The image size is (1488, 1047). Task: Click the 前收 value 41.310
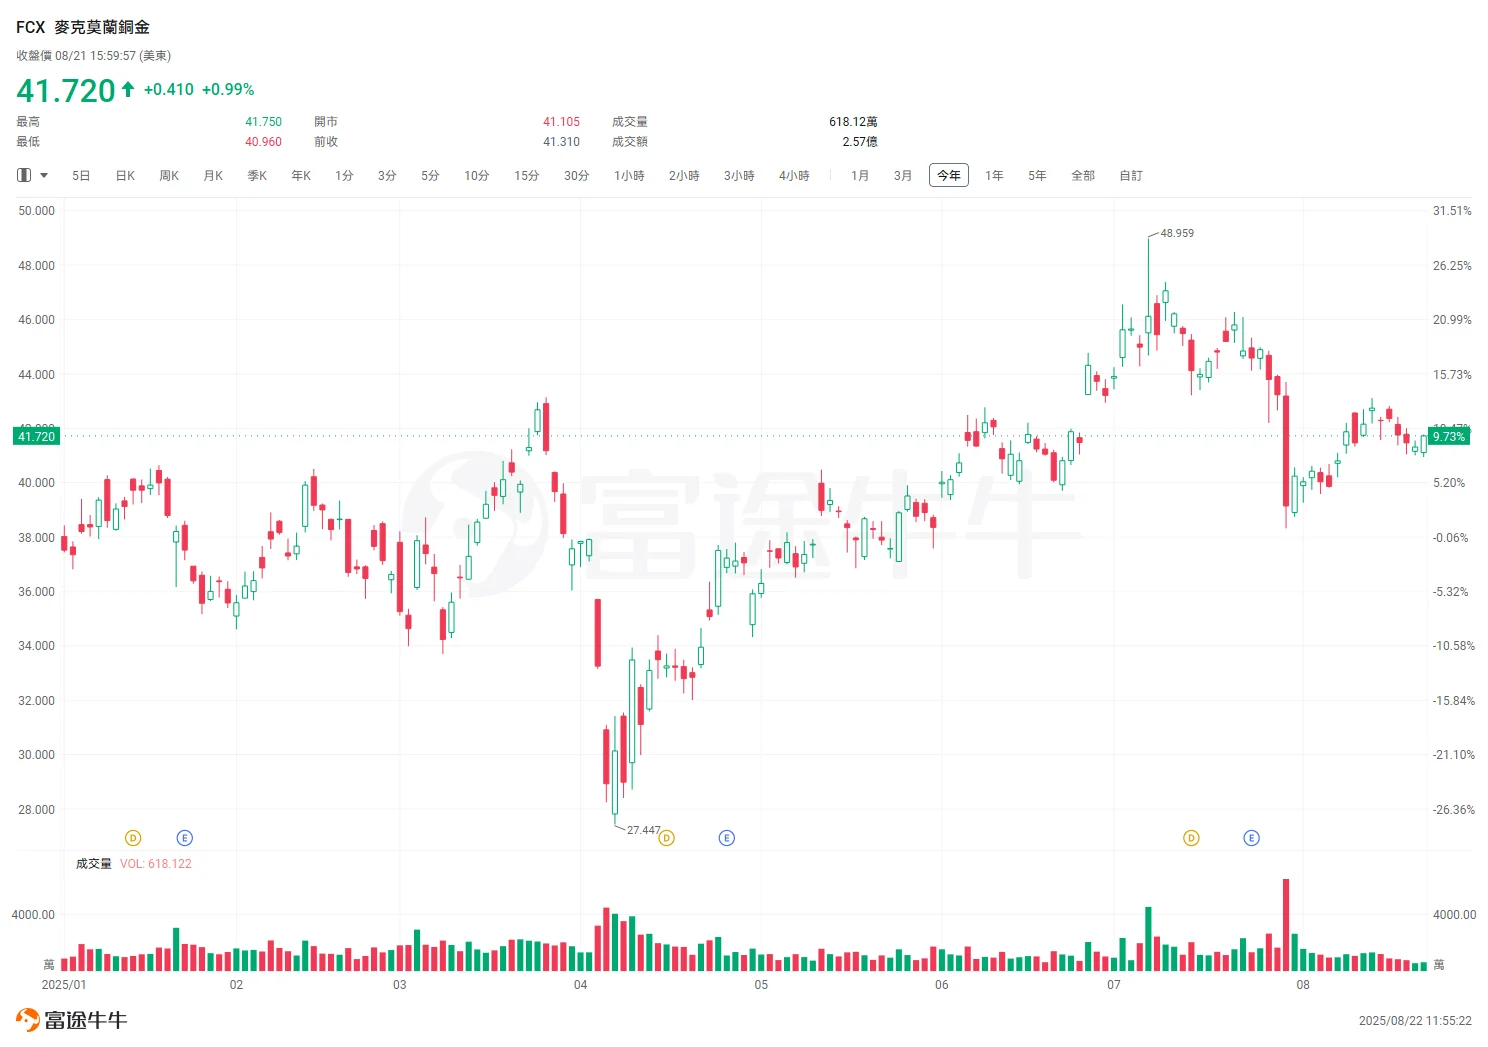561,142
